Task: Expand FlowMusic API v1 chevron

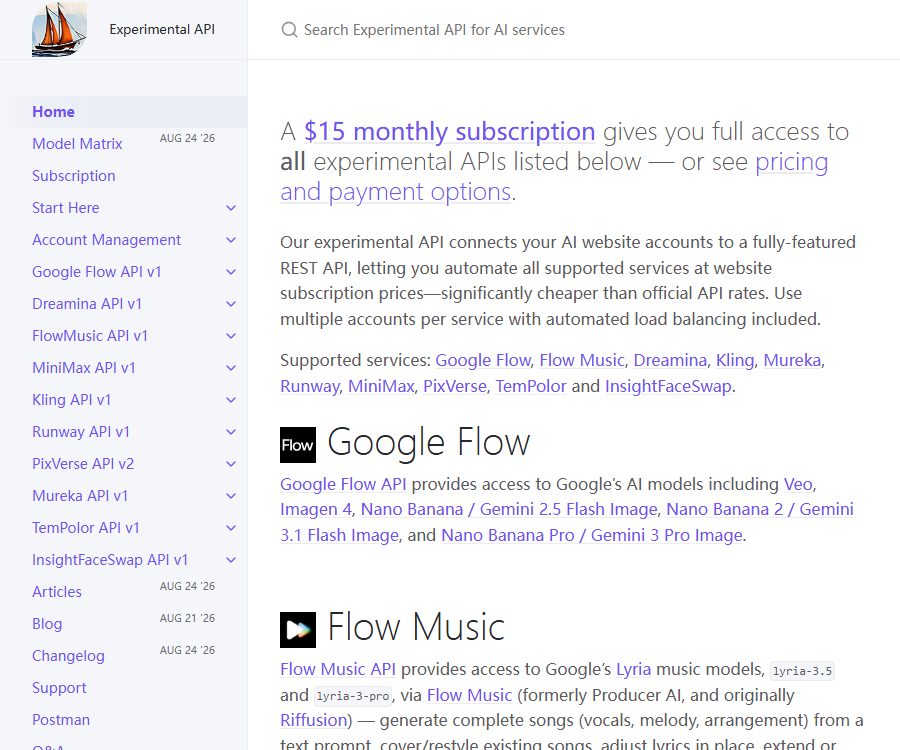Action: click(x=231, y=336)
